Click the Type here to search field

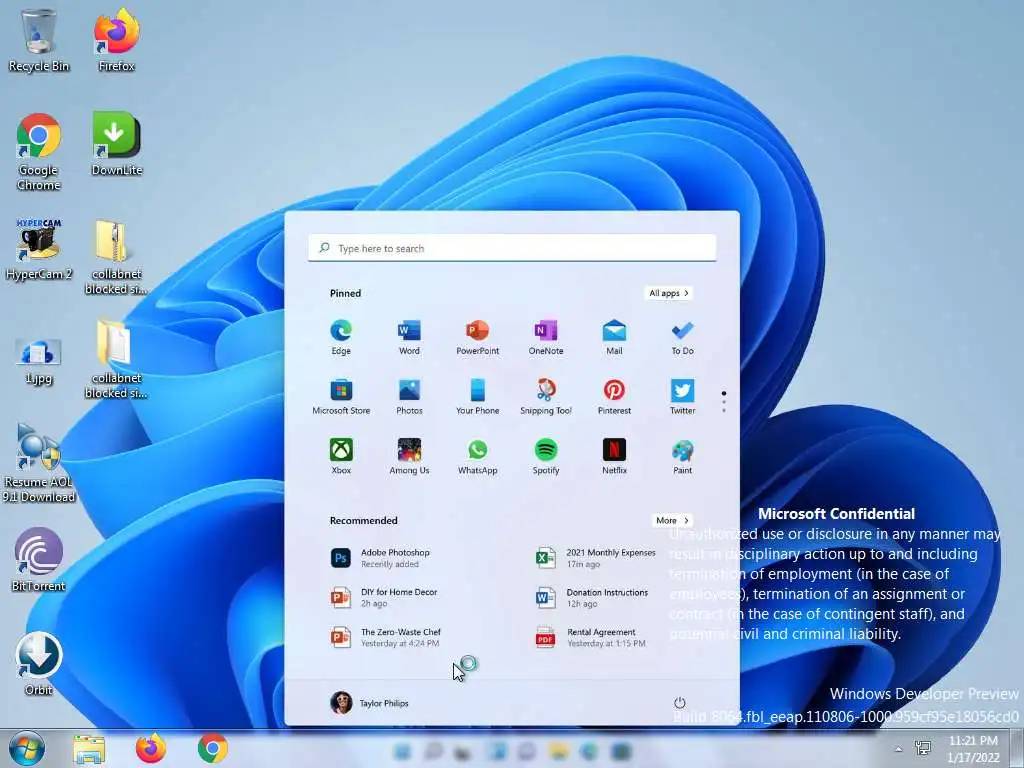(512, 248)
